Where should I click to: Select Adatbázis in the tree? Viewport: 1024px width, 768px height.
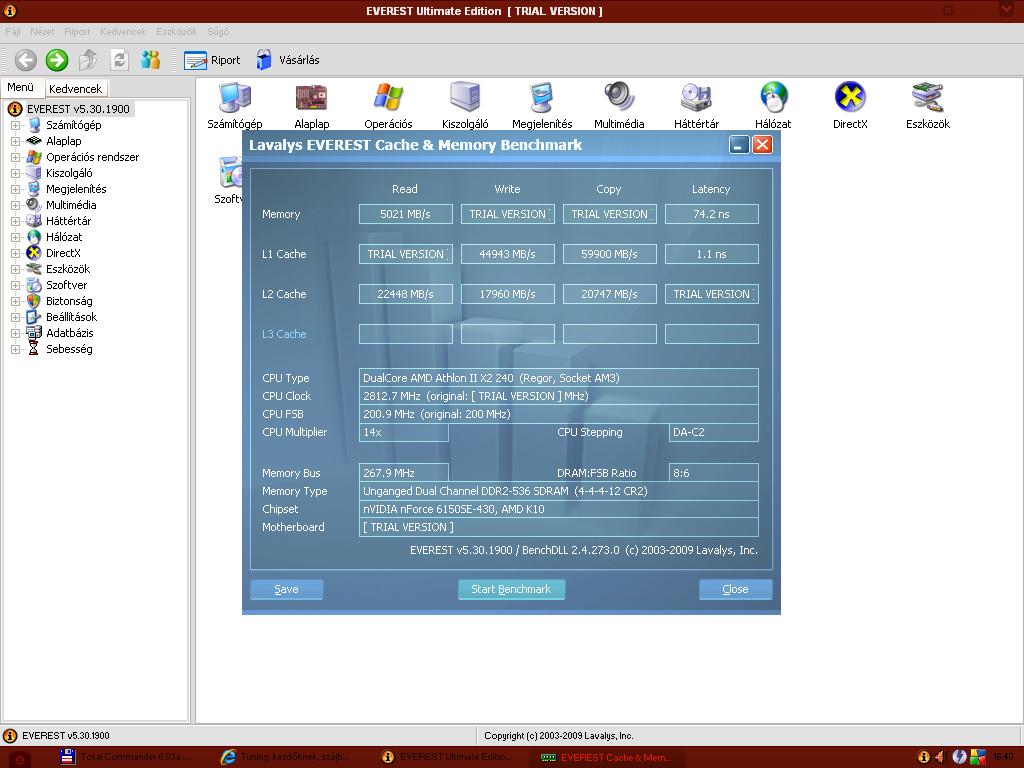pos(69,333)
